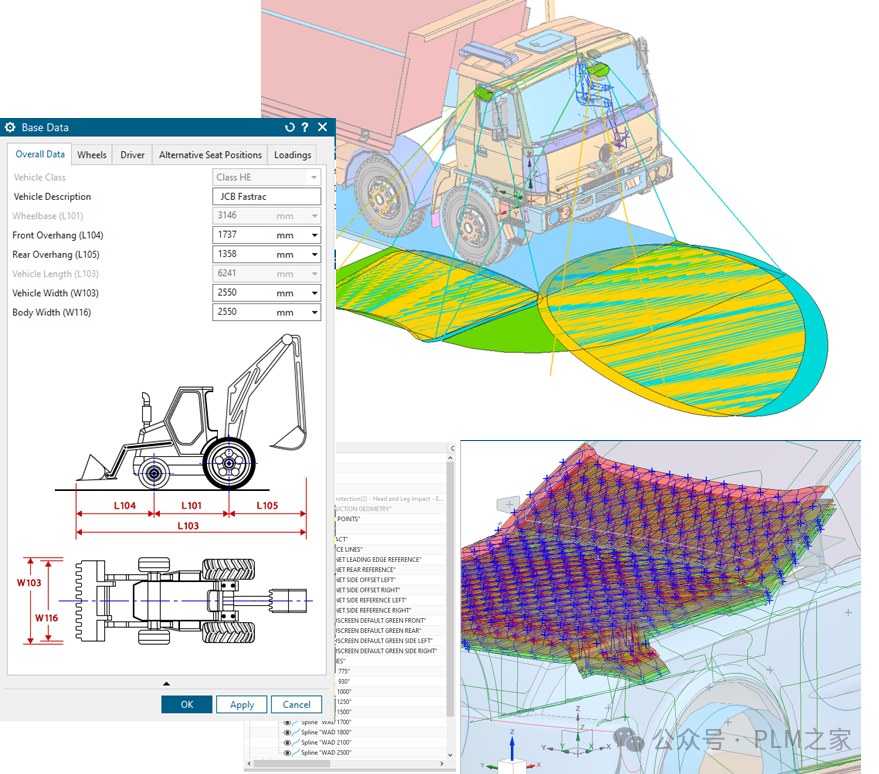Open the Loadings tab
The height and width of the screenshot is (774, 879).
[x=293, y=155]
